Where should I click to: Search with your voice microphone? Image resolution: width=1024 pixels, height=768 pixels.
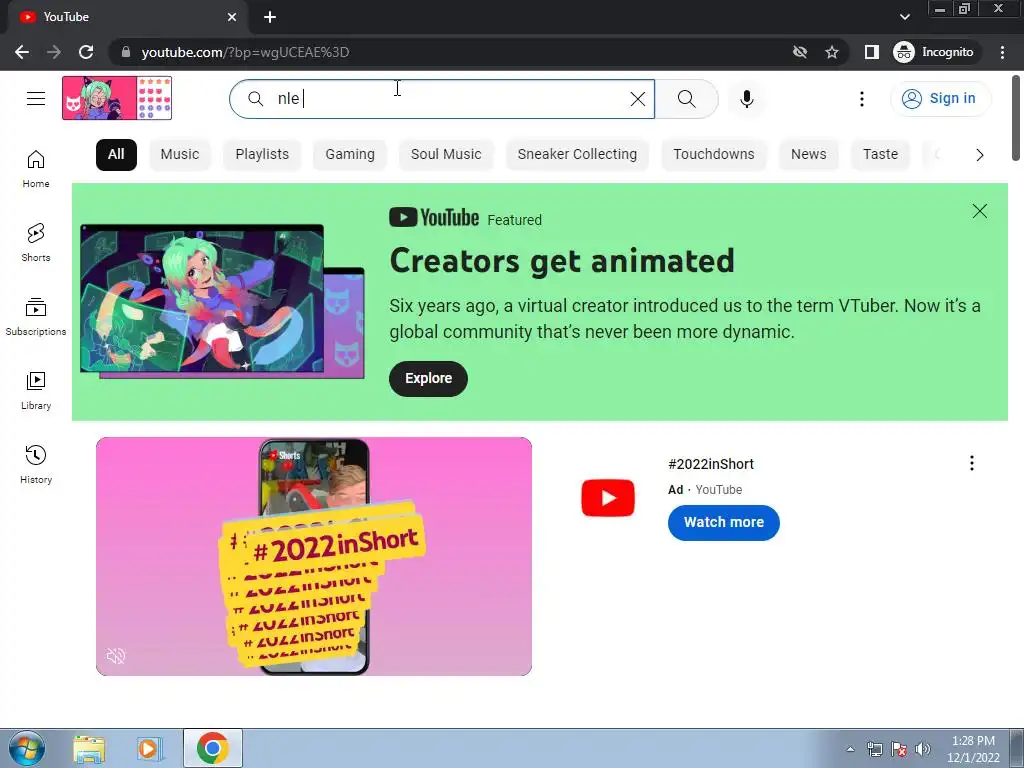[746, 99]
